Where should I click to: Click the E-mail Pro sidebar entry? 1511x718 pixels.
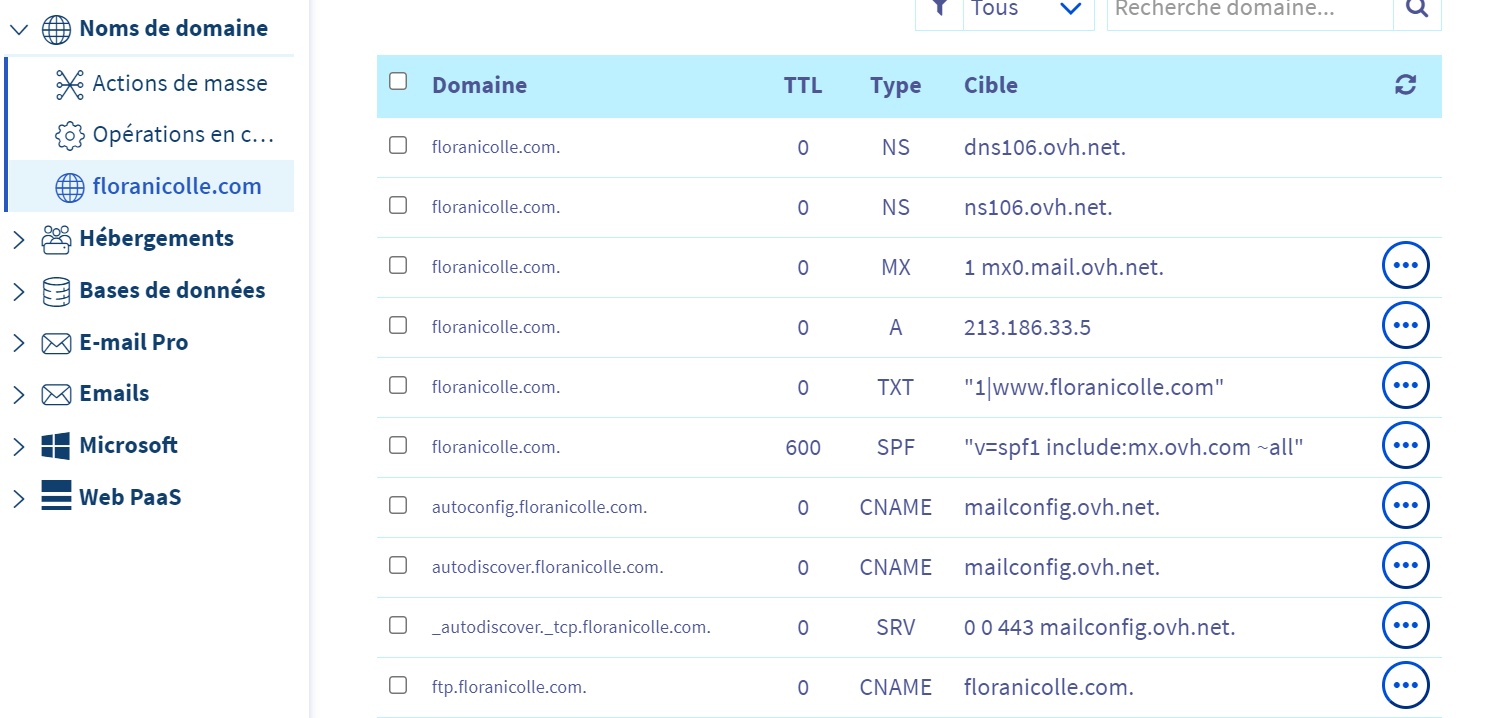[133, 342]
